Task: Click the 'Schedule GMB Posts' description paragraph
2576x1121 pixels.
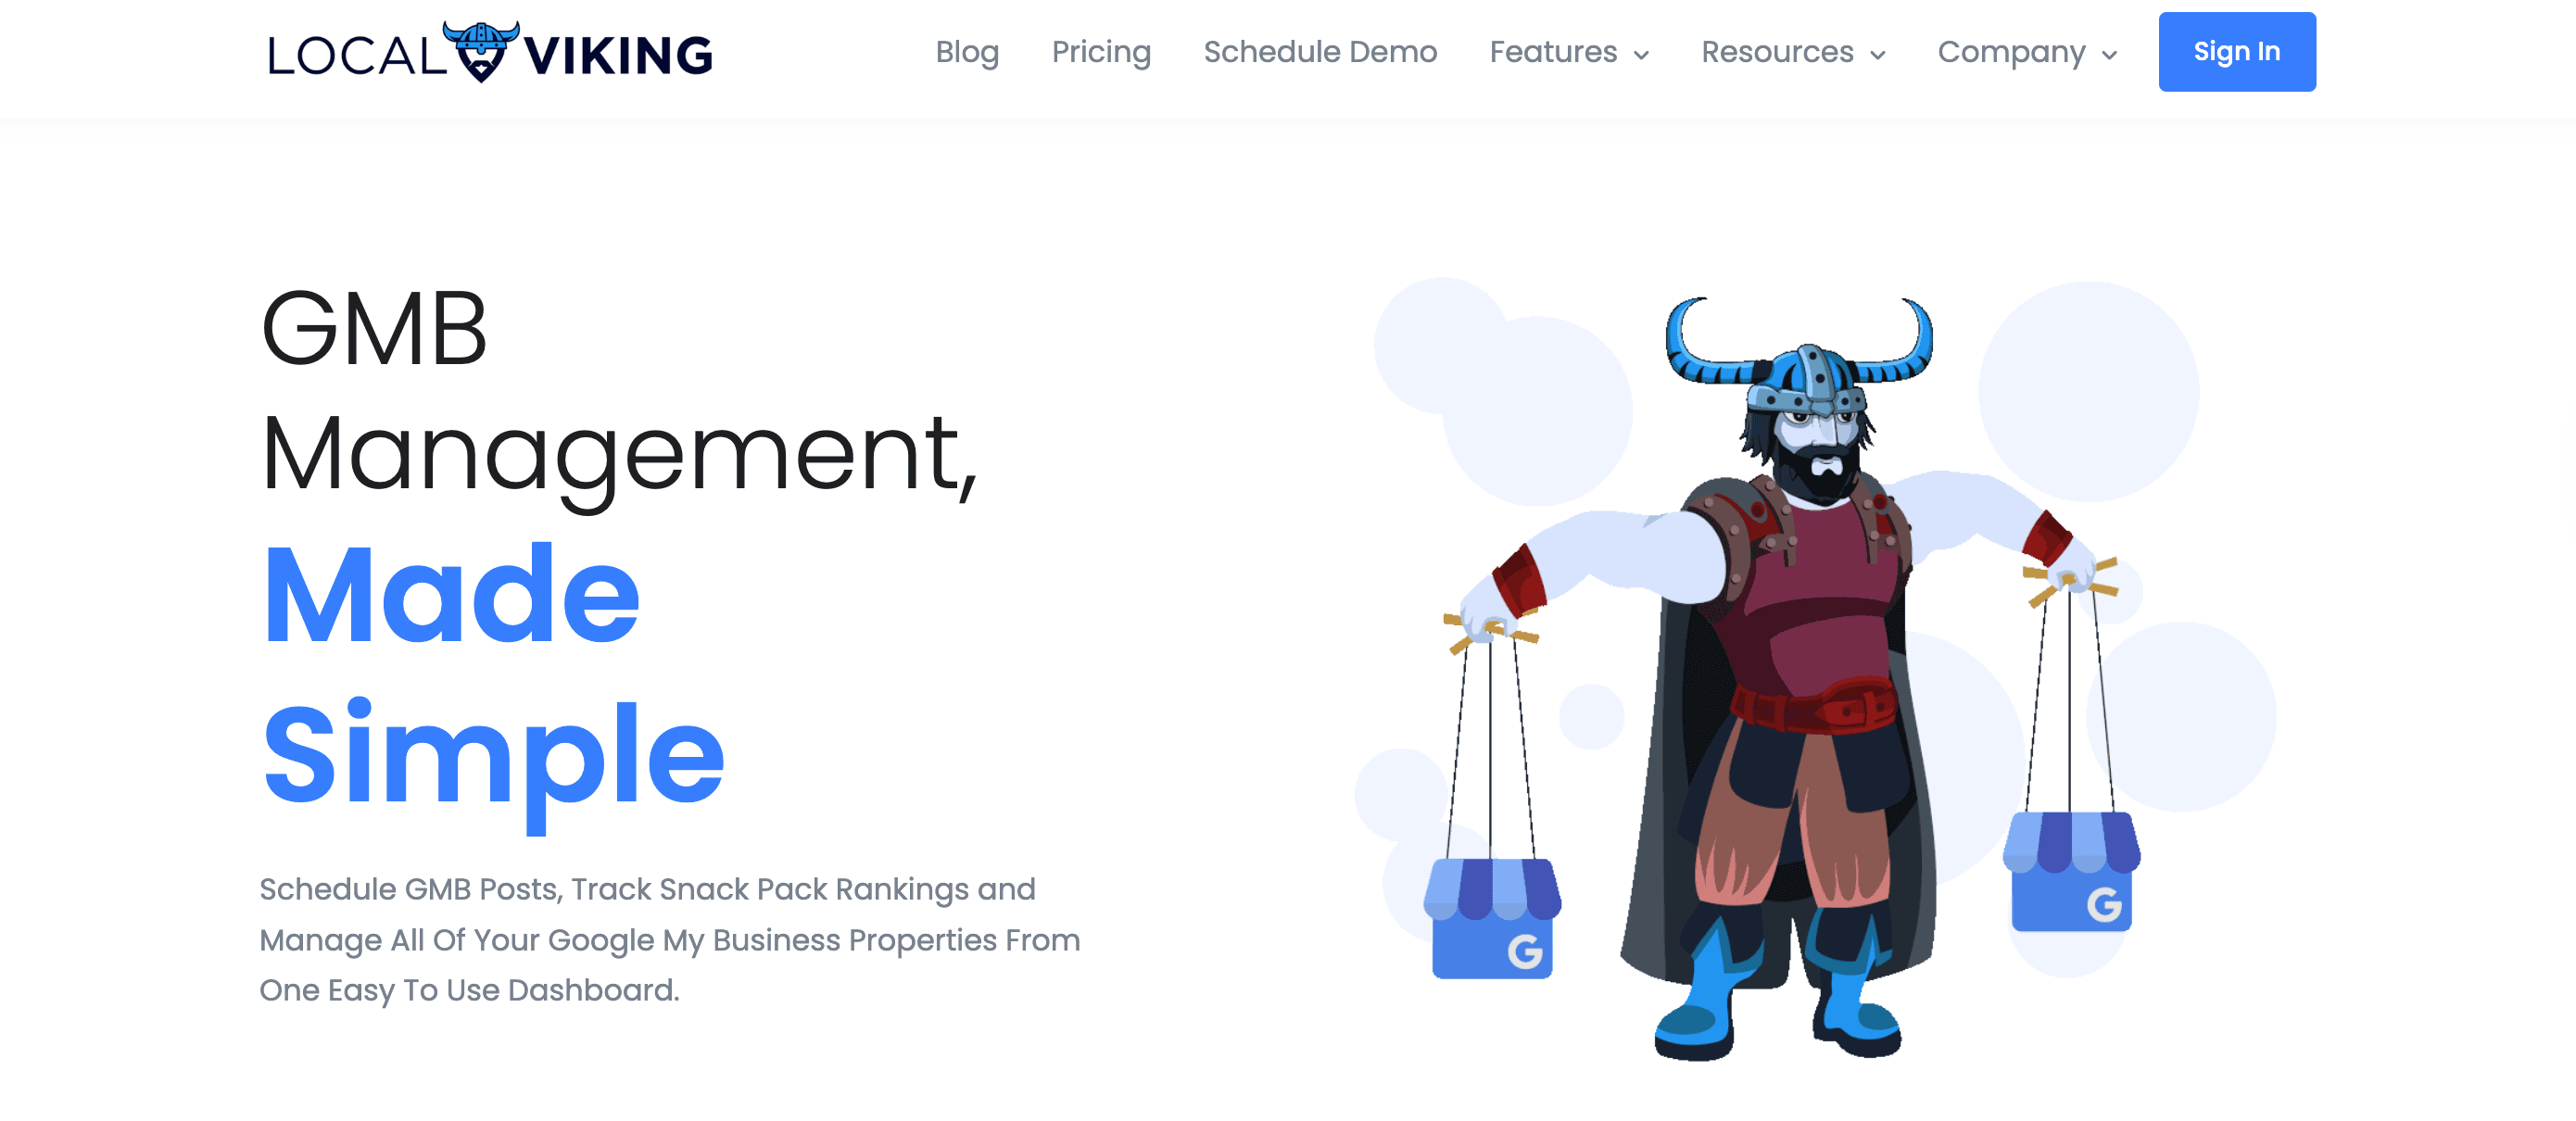Action: [x=670, y=939]
